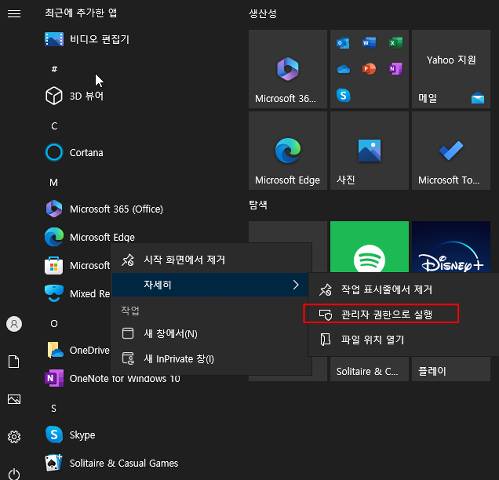499x480 pixels.
Task: Open the 사진 tile
Action: pyautogui.click(x=369, y=151)
